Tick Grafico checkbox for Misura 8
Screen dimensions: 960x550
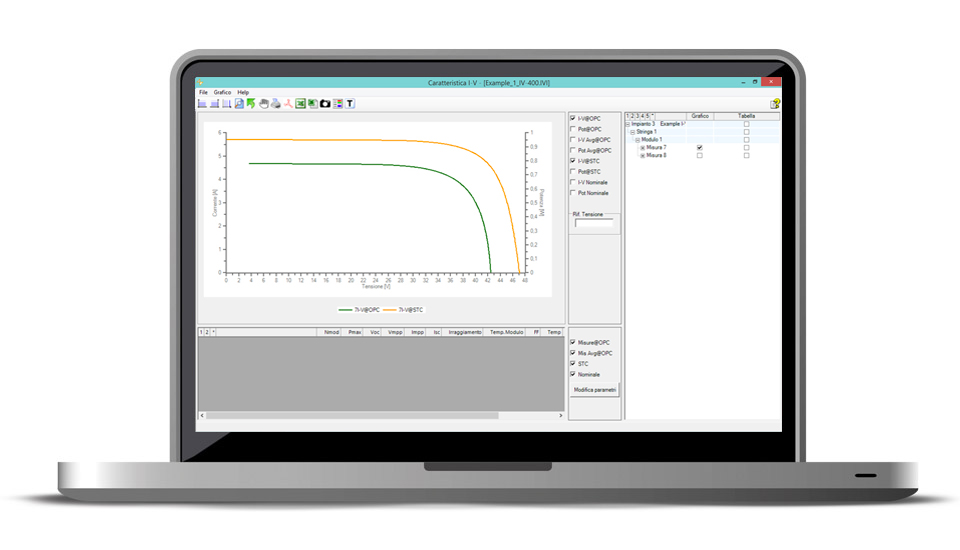699,155
